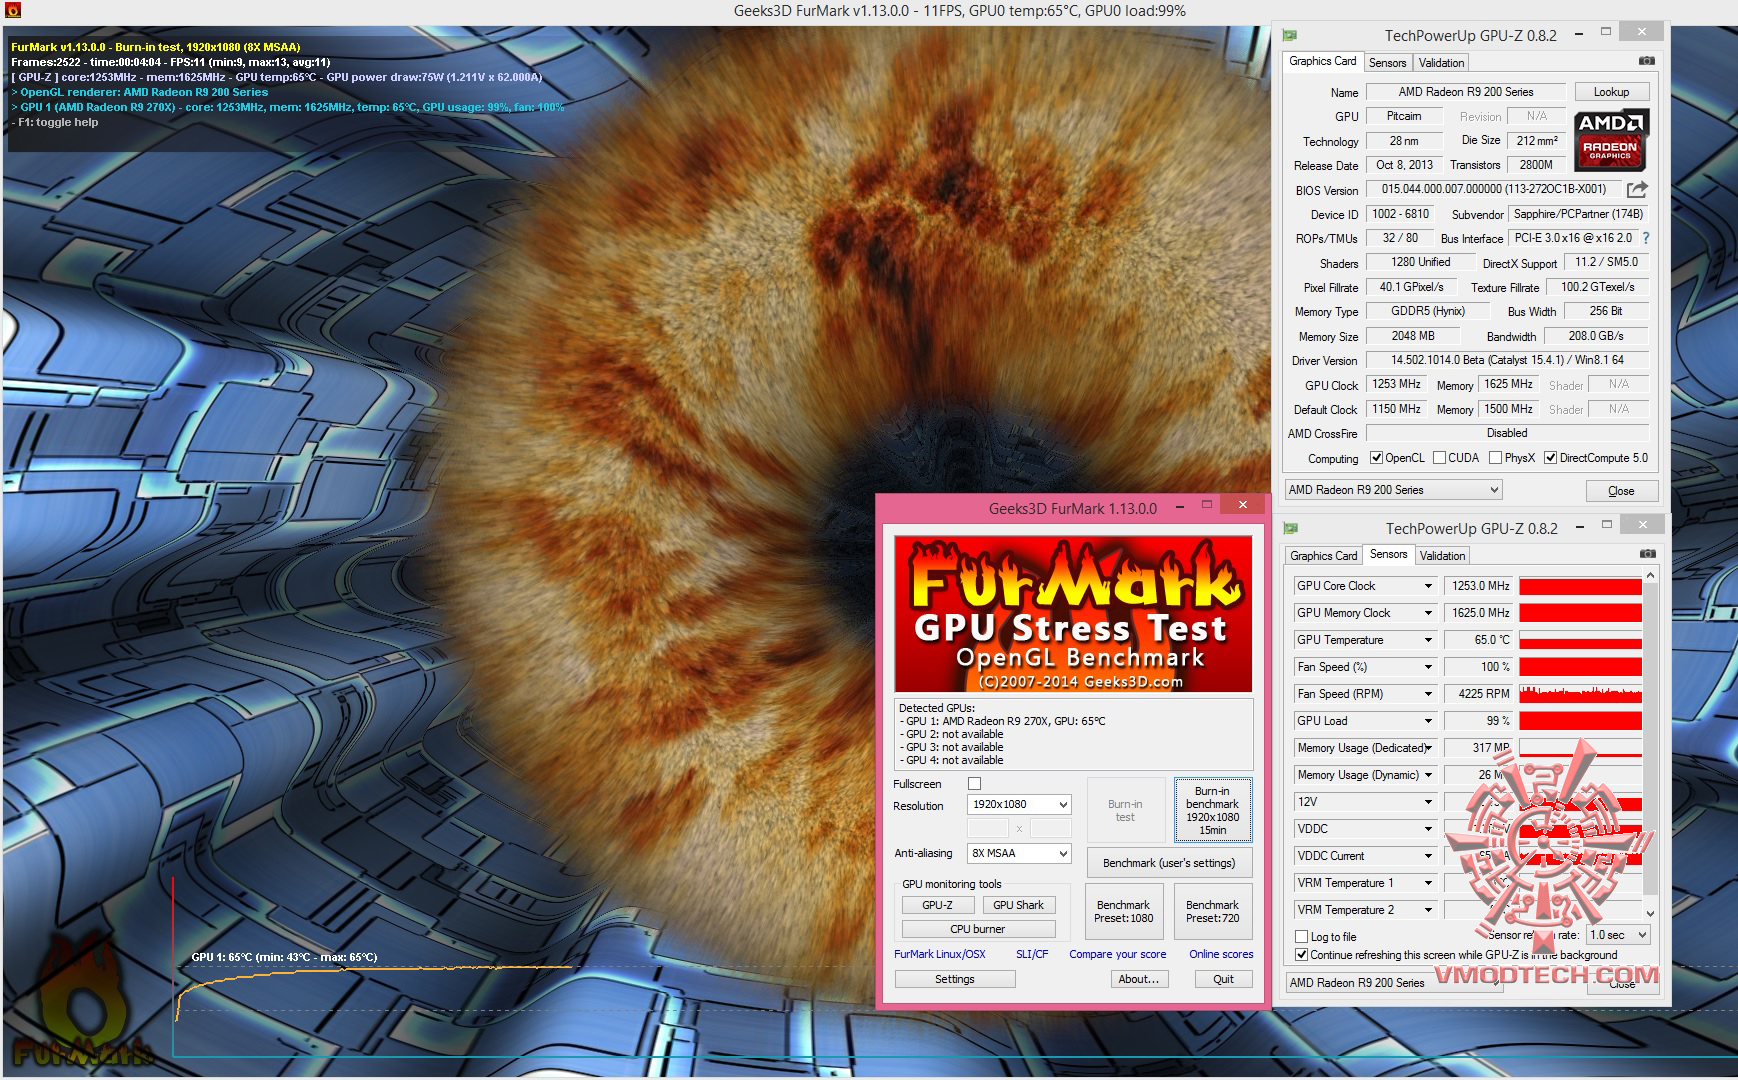Click the GPU Temperature sensor graph bar

(1580, 640)
